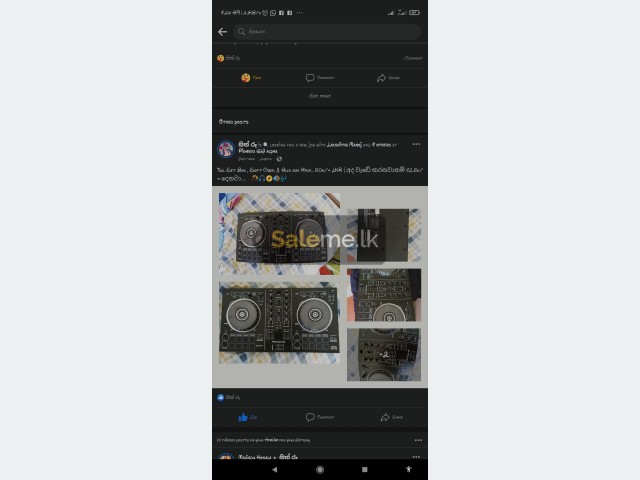
Task: Open Comment on the upper post
Action: tap(320, 78)
